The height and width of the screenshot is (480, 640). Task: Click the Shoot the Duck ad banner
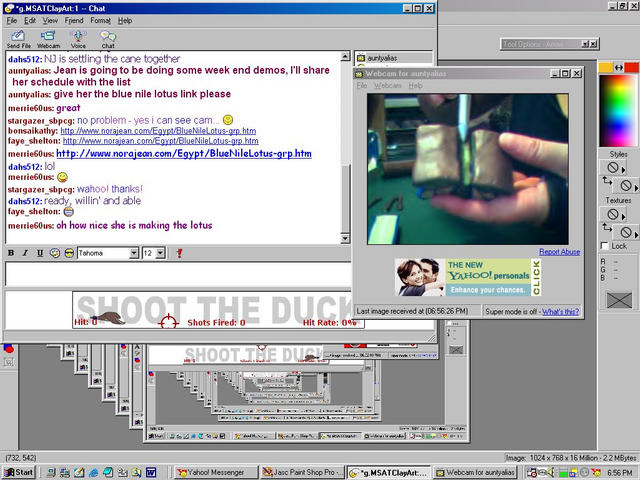pyautogui.click(x=218, y=310)
